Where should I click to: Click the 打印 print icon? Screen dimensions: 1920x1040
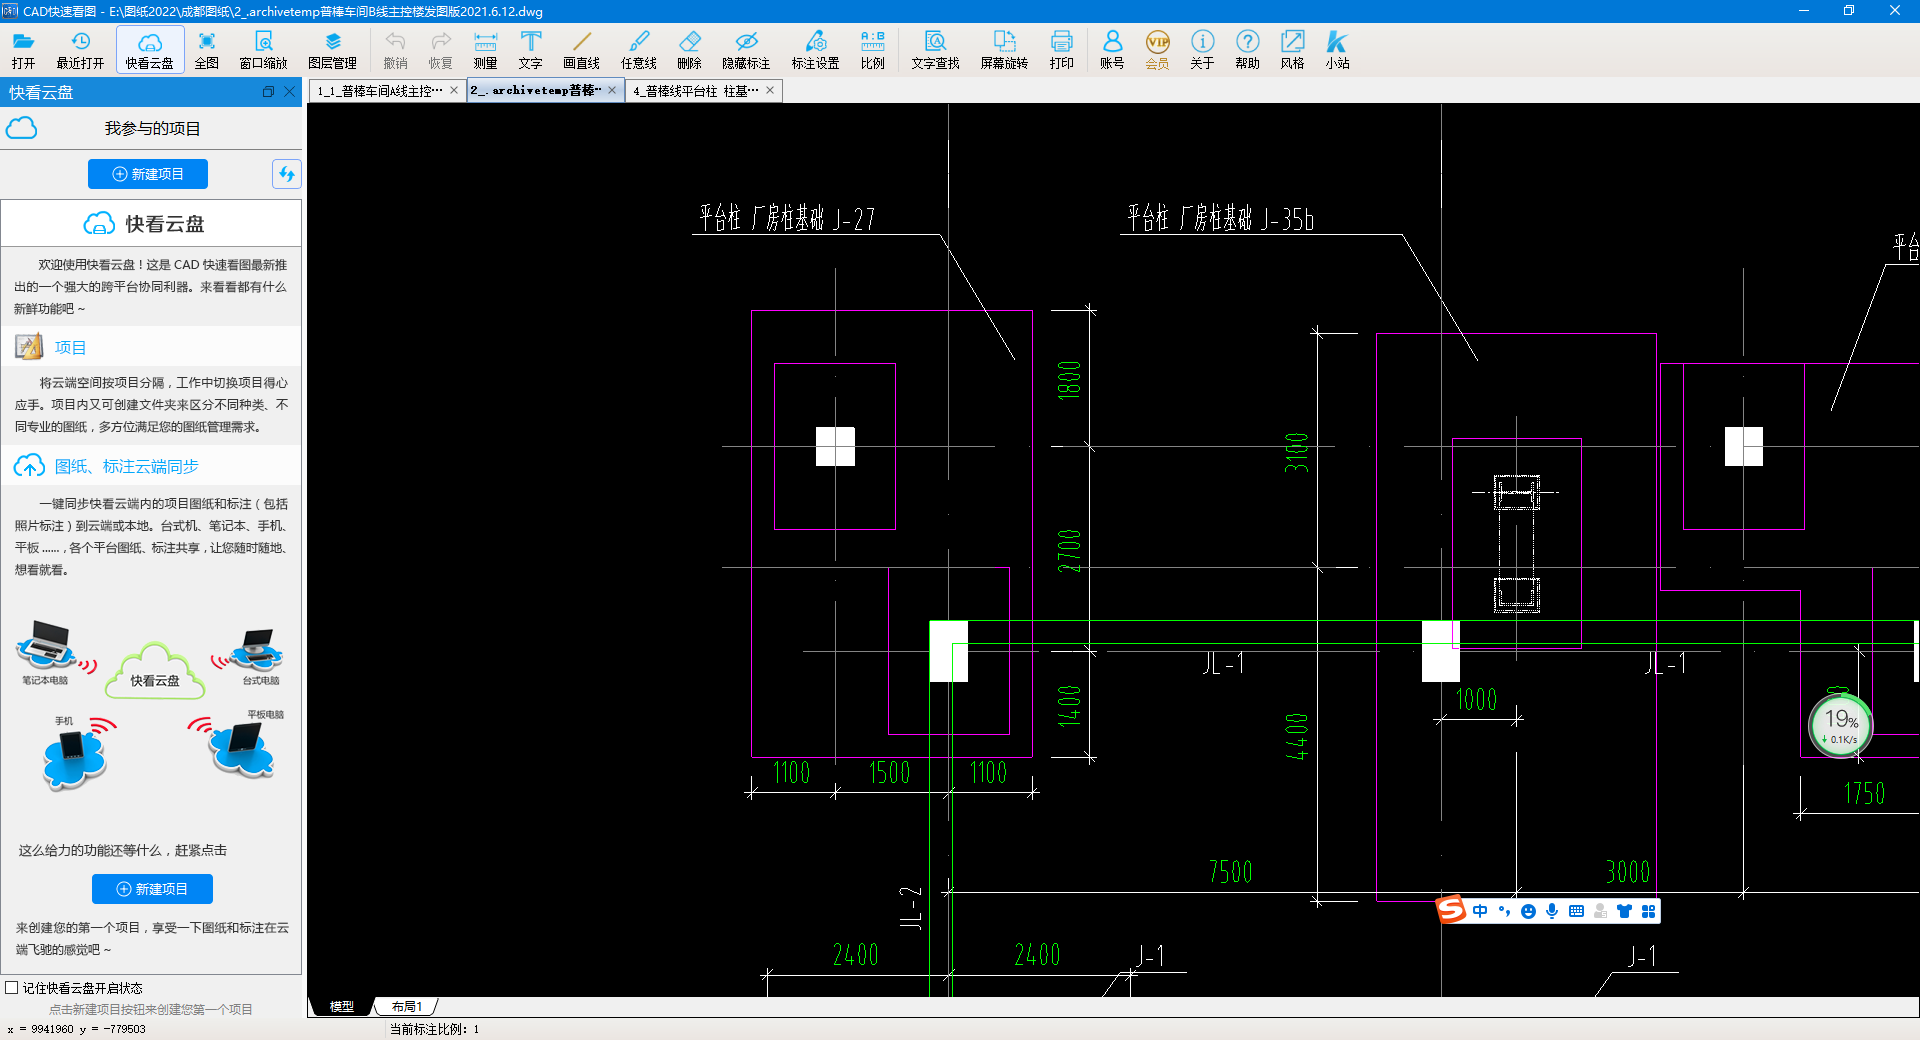pyautogui.click(x=1062, y=50)
